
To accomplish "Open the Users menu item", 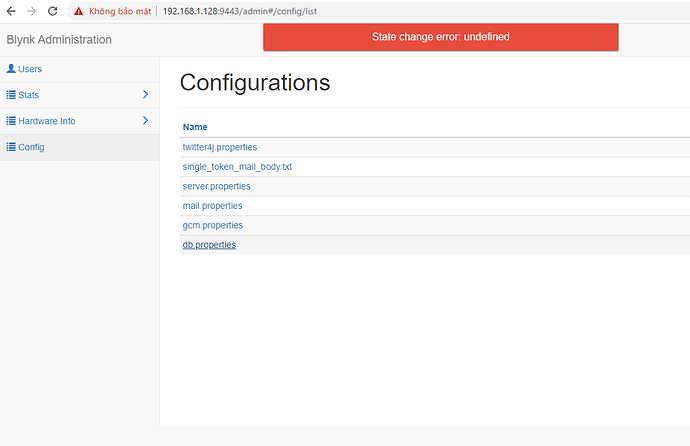I will coord(80,69).
